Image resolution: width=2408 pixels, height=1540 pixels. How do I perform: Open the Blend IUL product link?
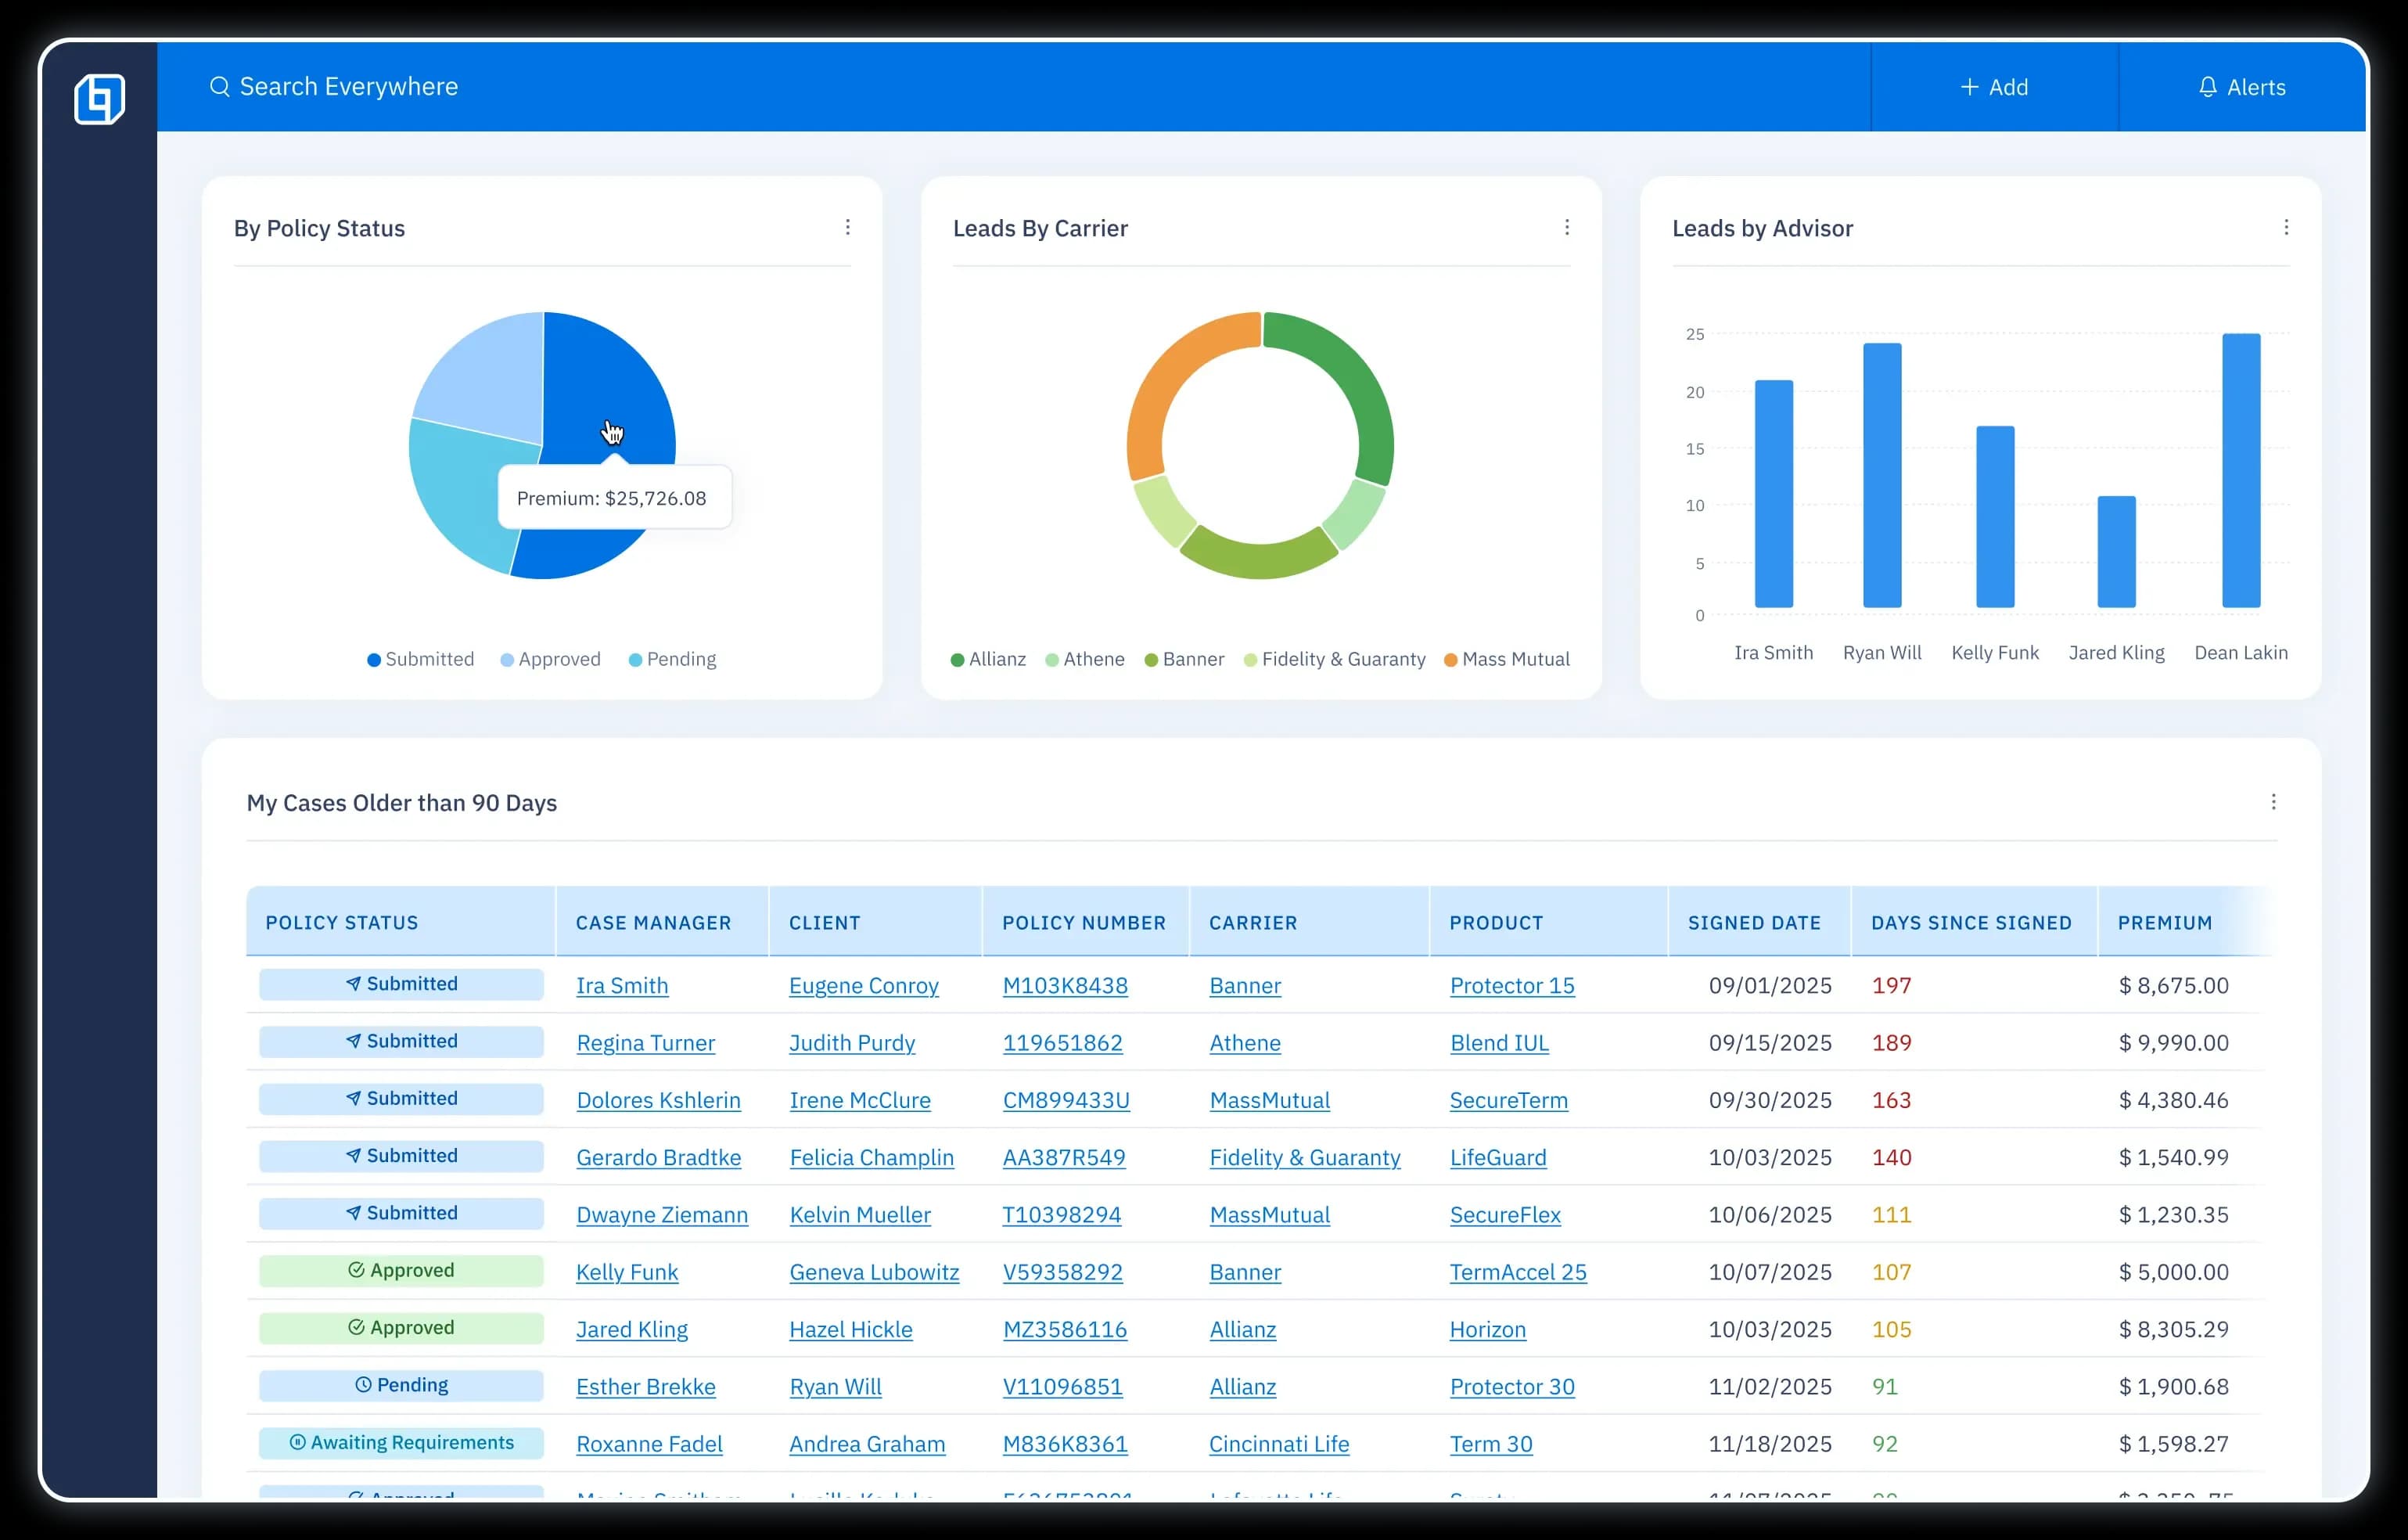tap(1499, 1043)
